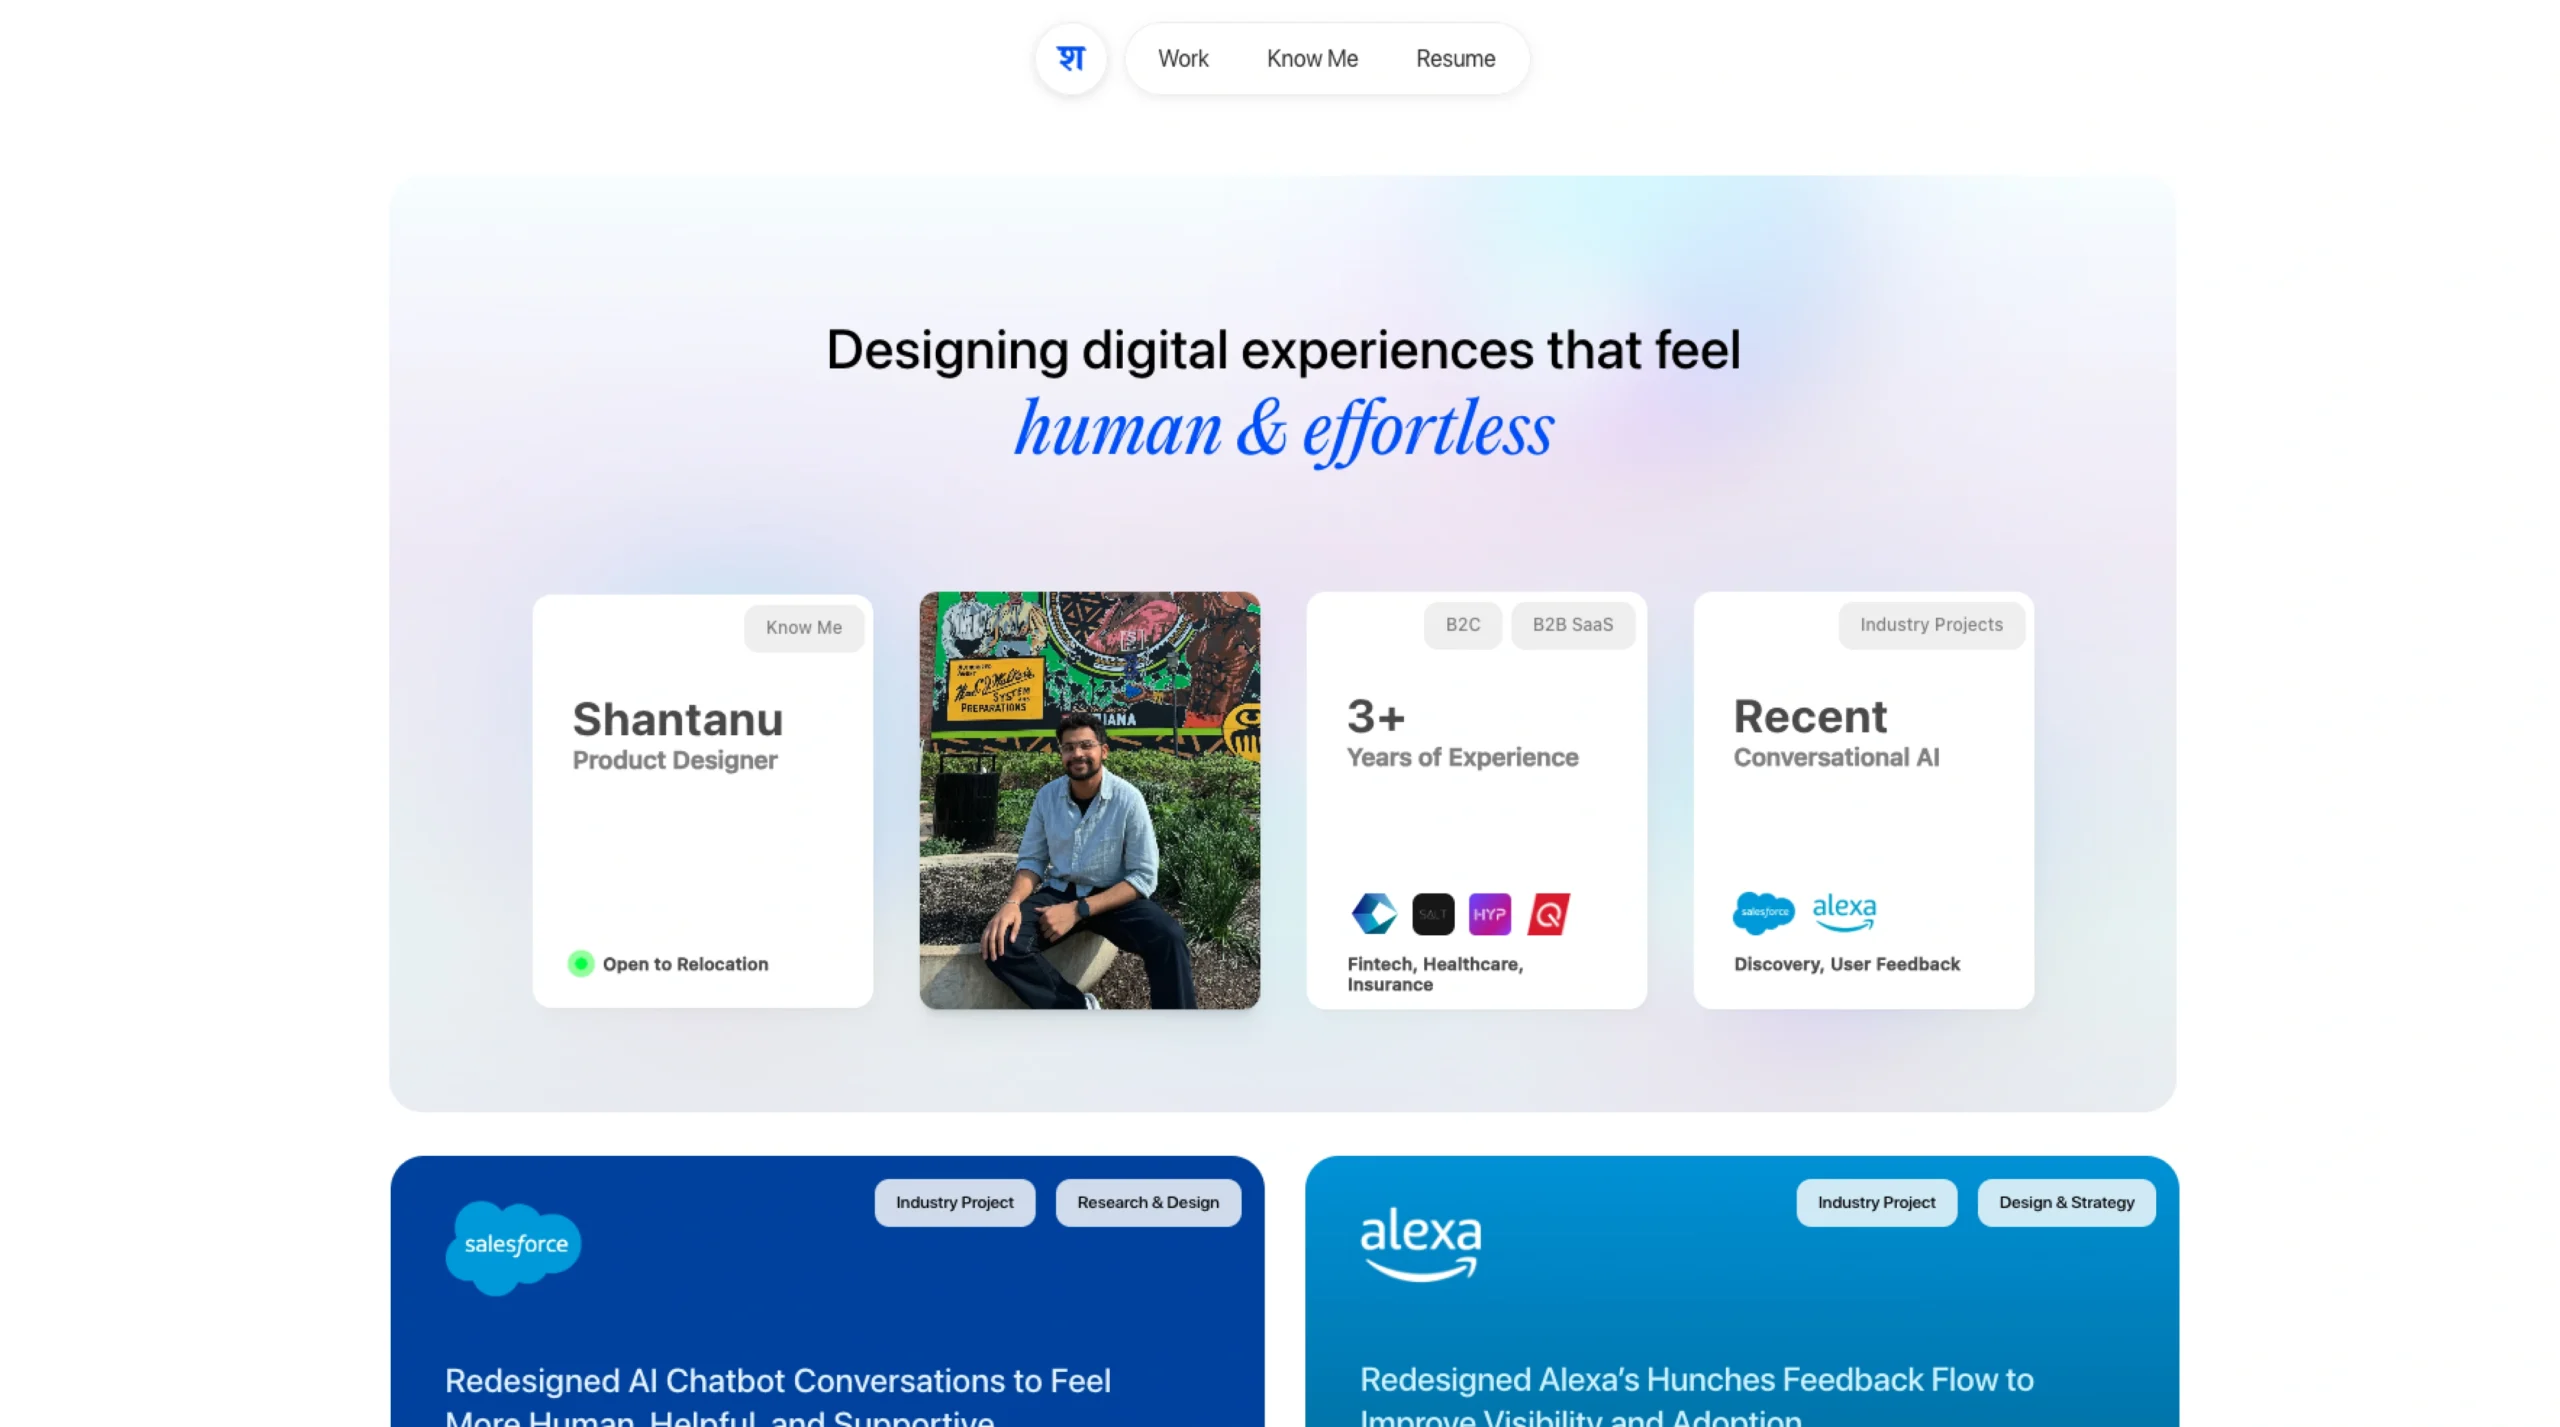Click the black SALT logo icon

(1432, 914)
